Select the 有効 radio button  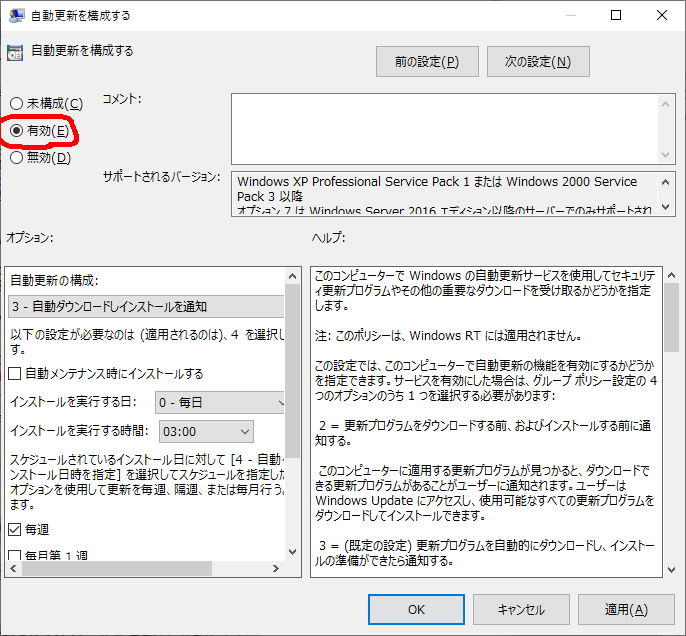[16, 130]
